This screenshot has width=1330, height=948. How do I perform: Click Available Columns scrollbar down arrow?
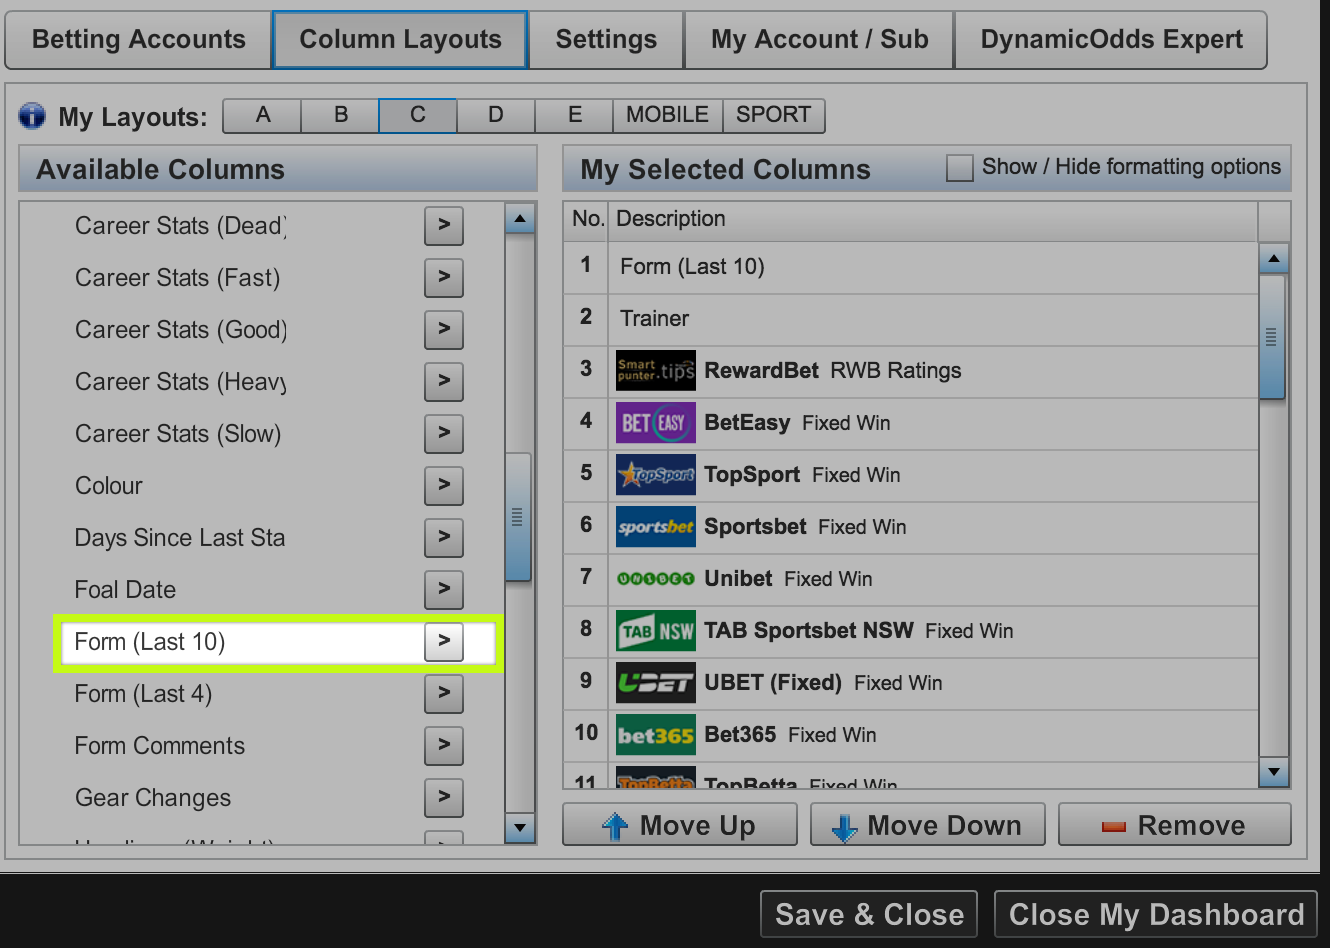[x=519, y=828]
